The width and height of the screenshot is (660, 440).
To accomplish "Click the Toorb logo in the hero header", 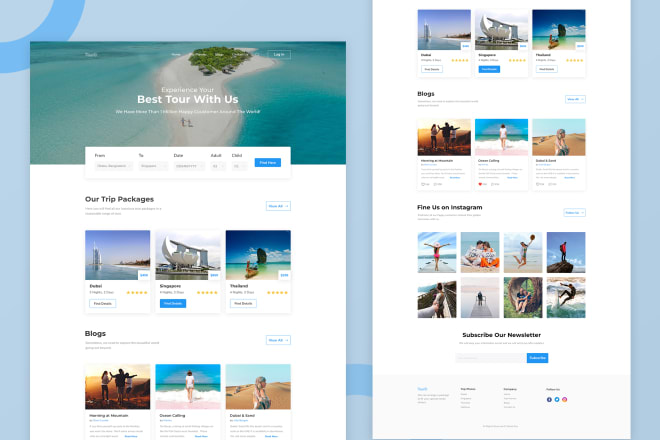I will (x=91, y=54).
